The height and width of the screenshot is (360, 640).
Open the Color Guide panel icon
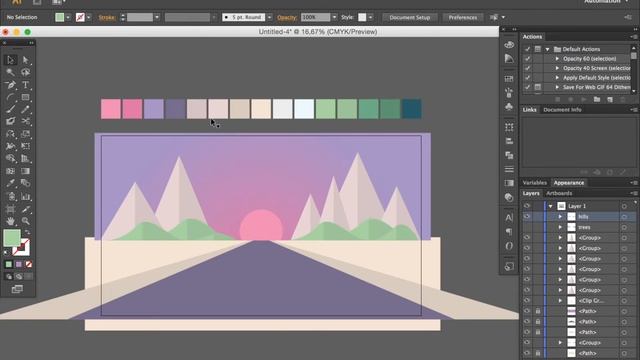[509, 58]
